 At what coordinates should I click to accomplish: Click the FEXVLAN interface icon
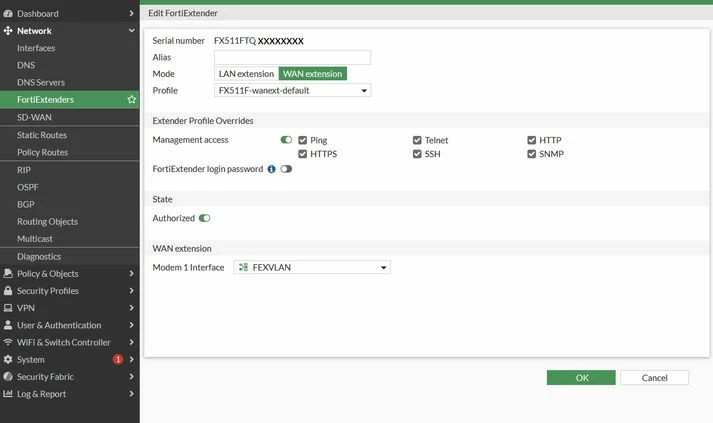point(243,267)
